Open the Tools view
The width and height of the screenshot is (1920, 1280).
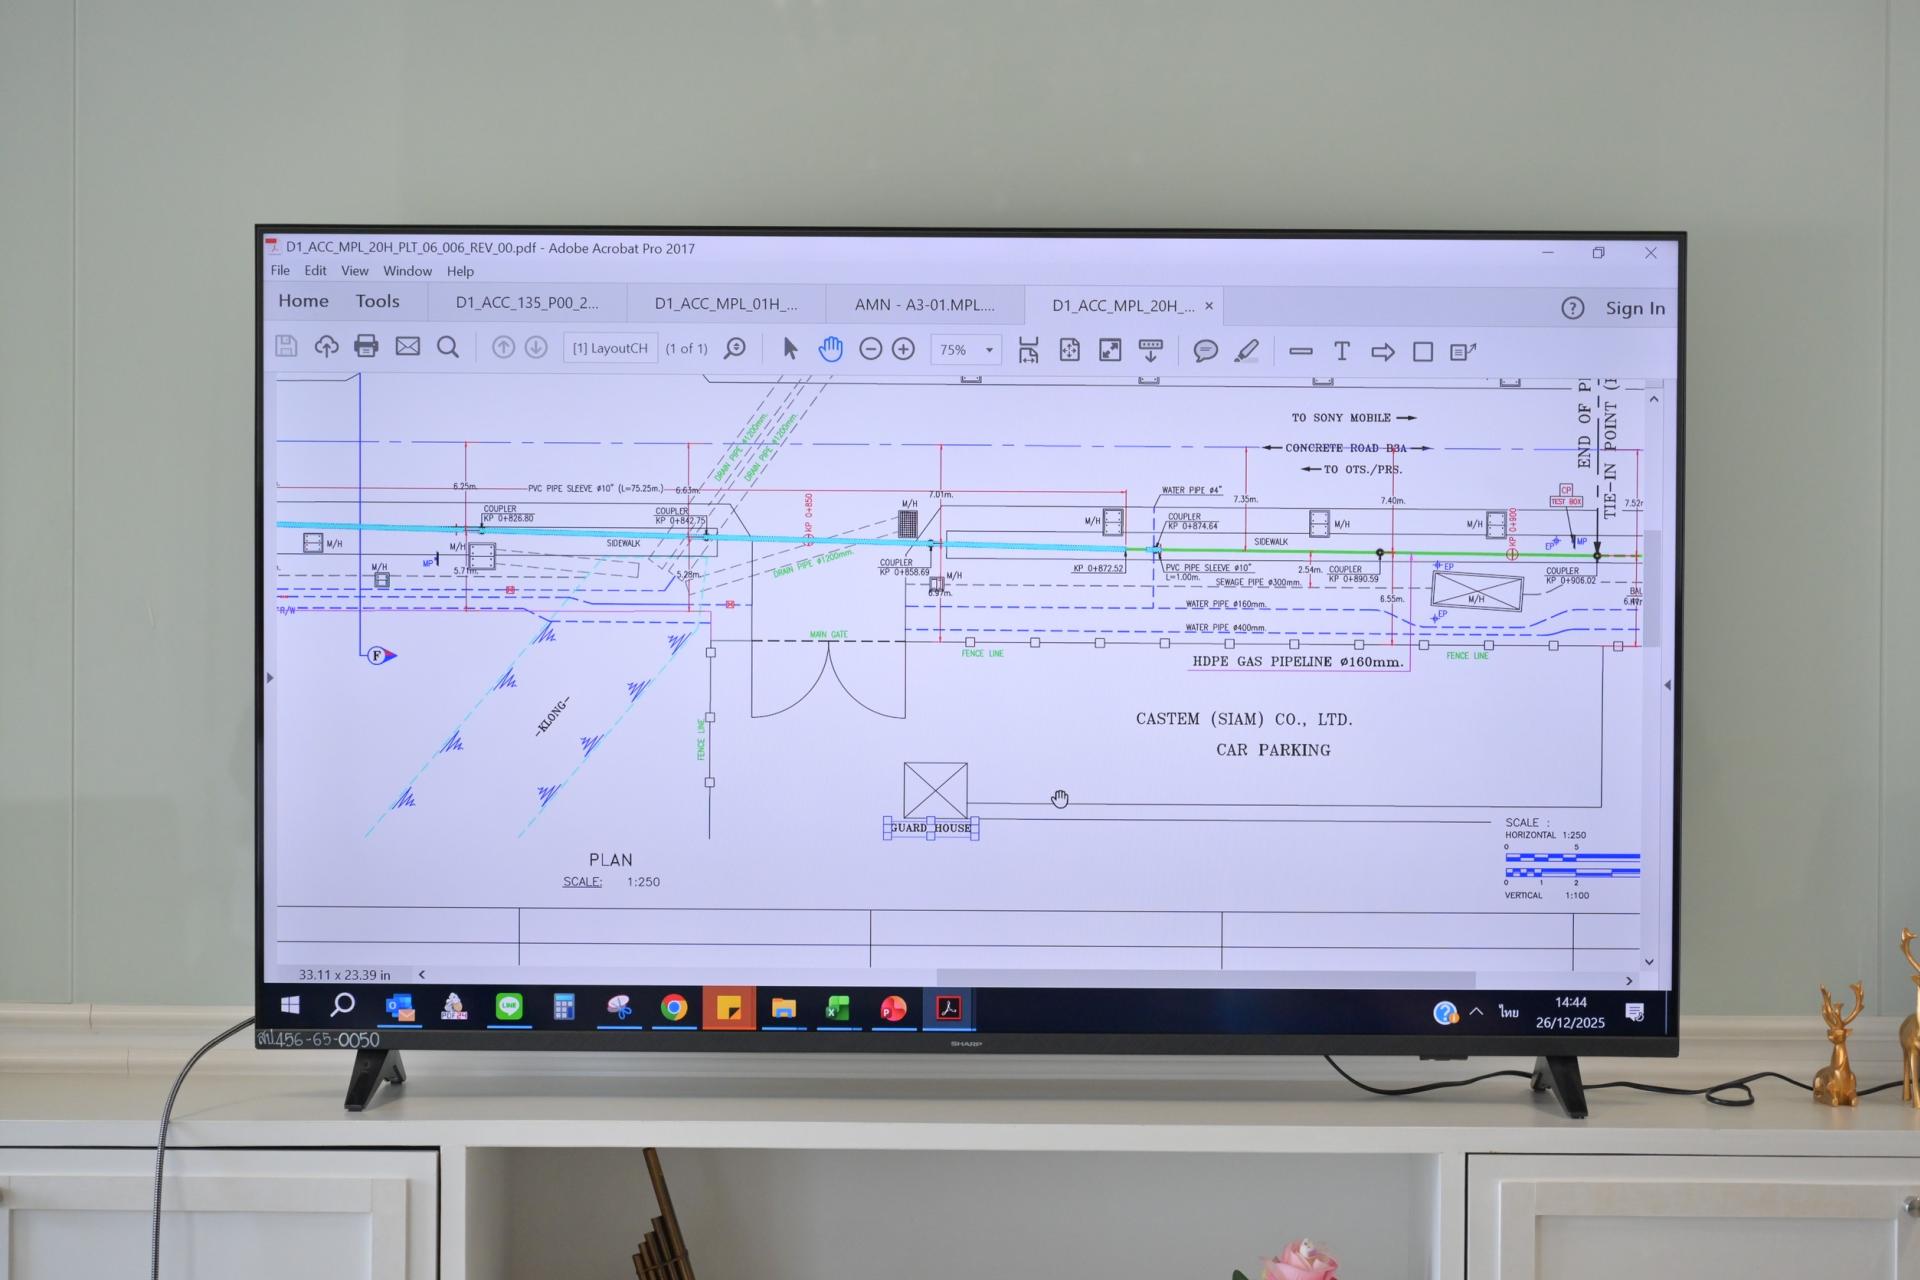[377, 301]
